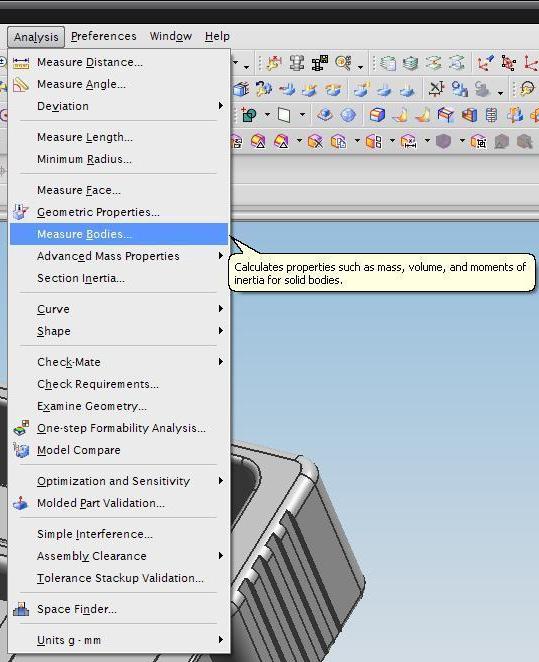Expand the Units g - mm submenu

pos(119,640)
